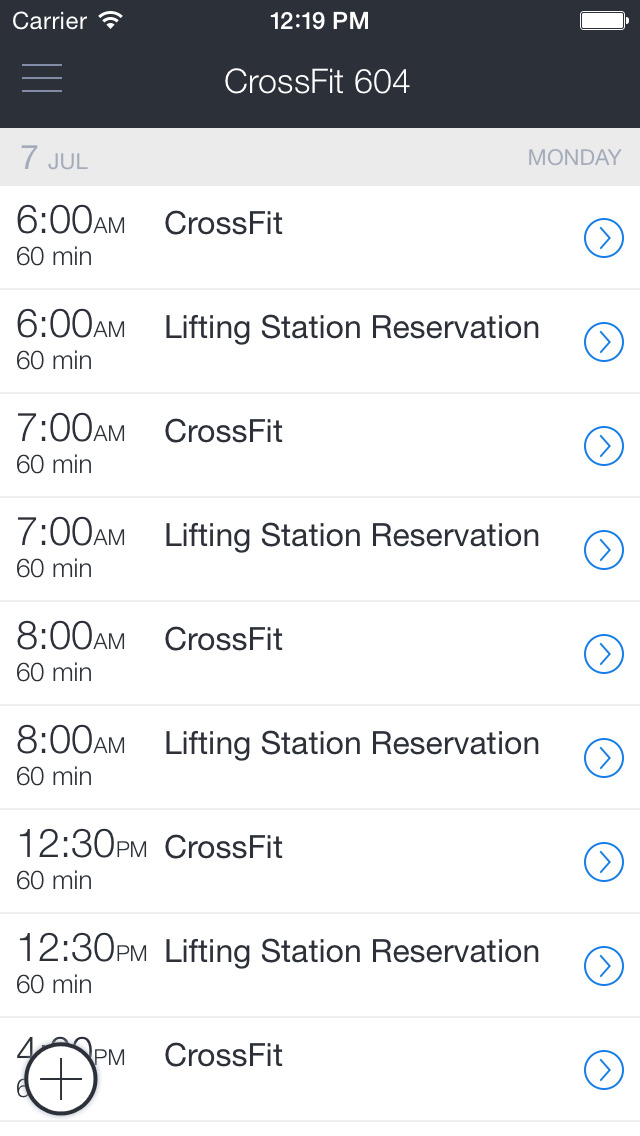Select the 6:00AM CrossFit class title
The image size is (640, 1136).
[223, 223]
